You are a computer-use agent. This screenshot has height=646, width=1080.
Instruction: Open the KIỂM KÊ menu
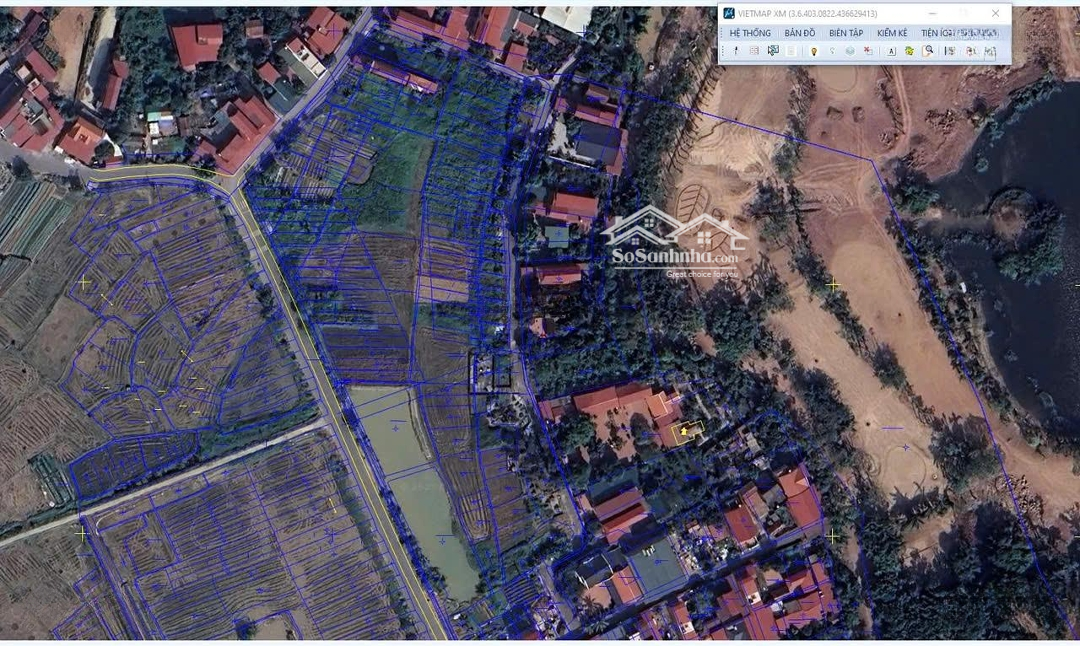[892, 33]
